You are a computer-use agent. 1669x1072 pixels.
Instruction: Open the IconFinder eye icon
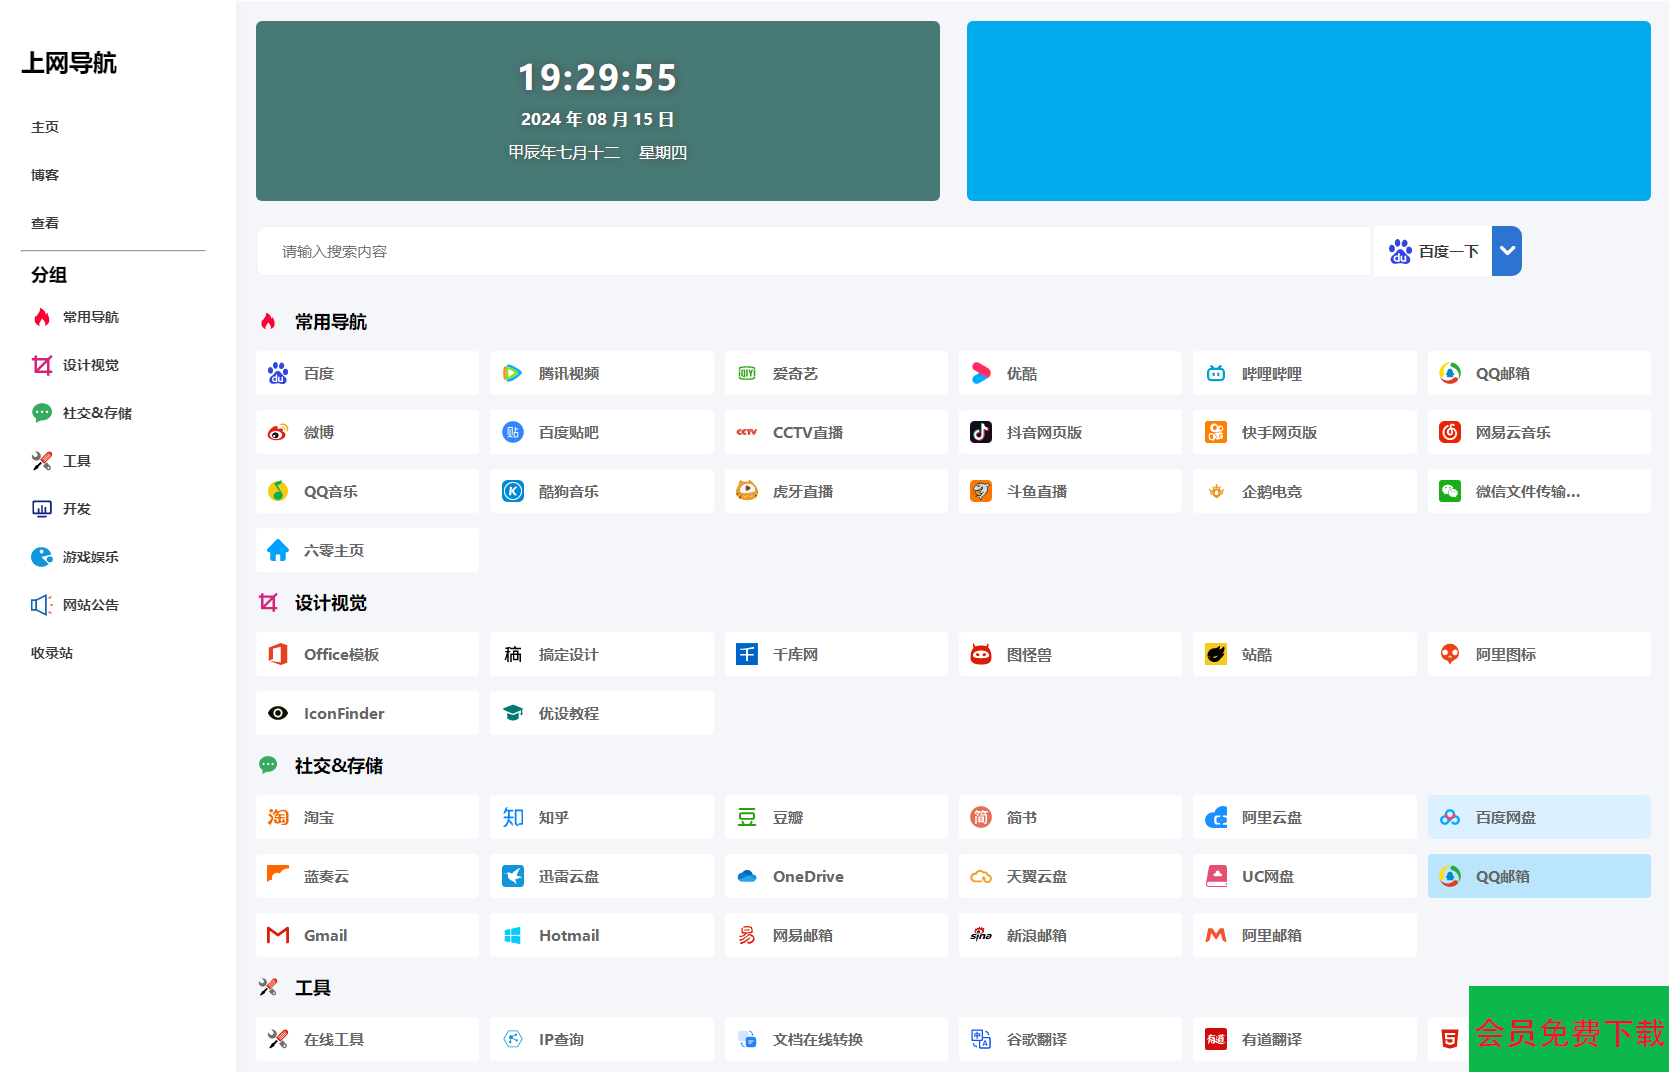[278, 713]
